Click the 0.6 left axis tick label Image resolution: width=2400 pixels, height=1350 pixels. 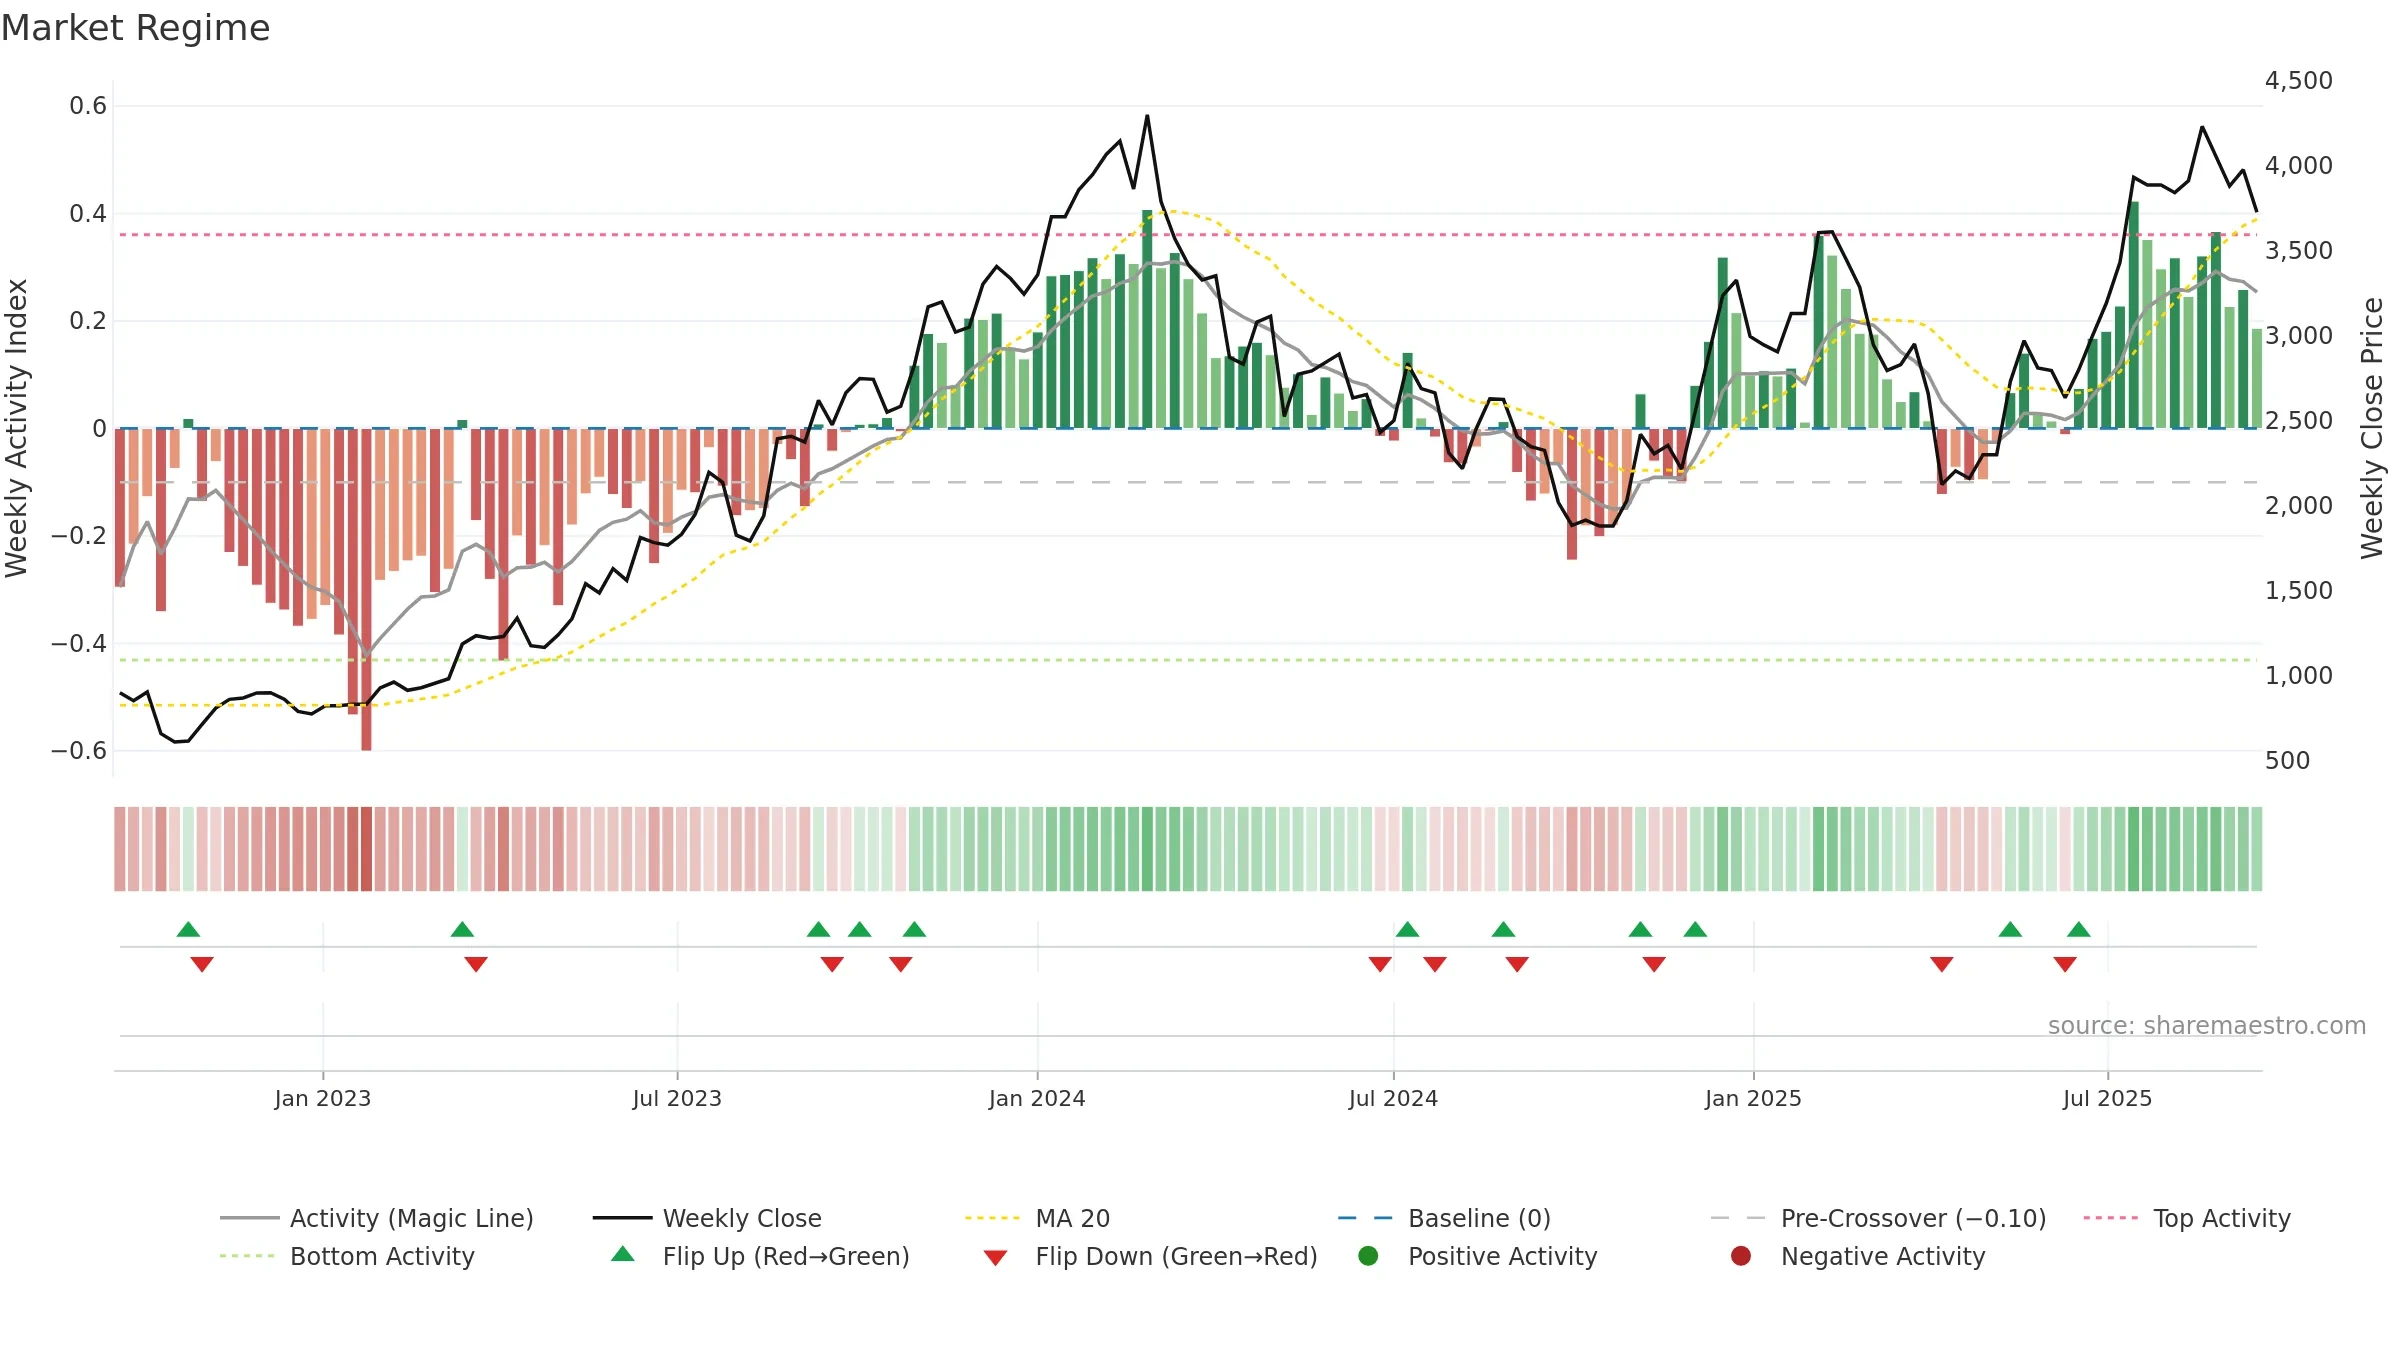tap(88, 106)
